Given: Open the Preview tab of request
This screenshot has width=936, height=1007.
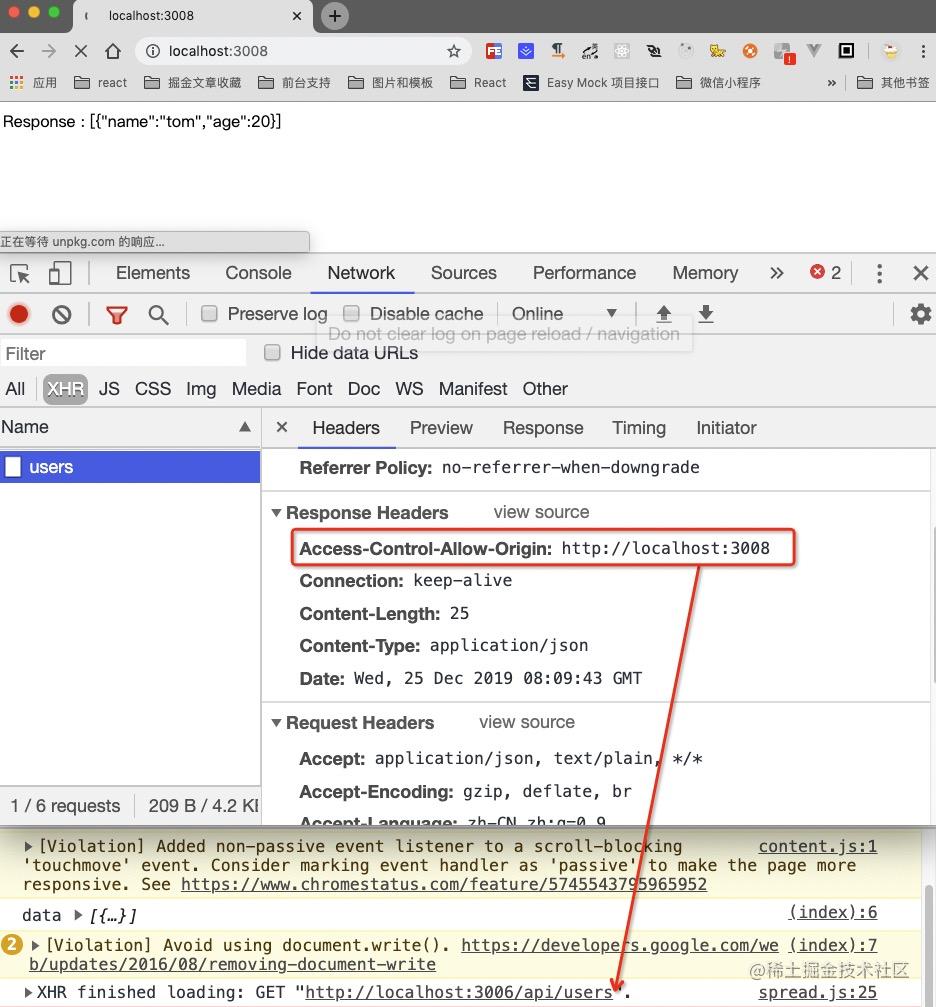Looking at the screenshot, I should pos(441,428).
